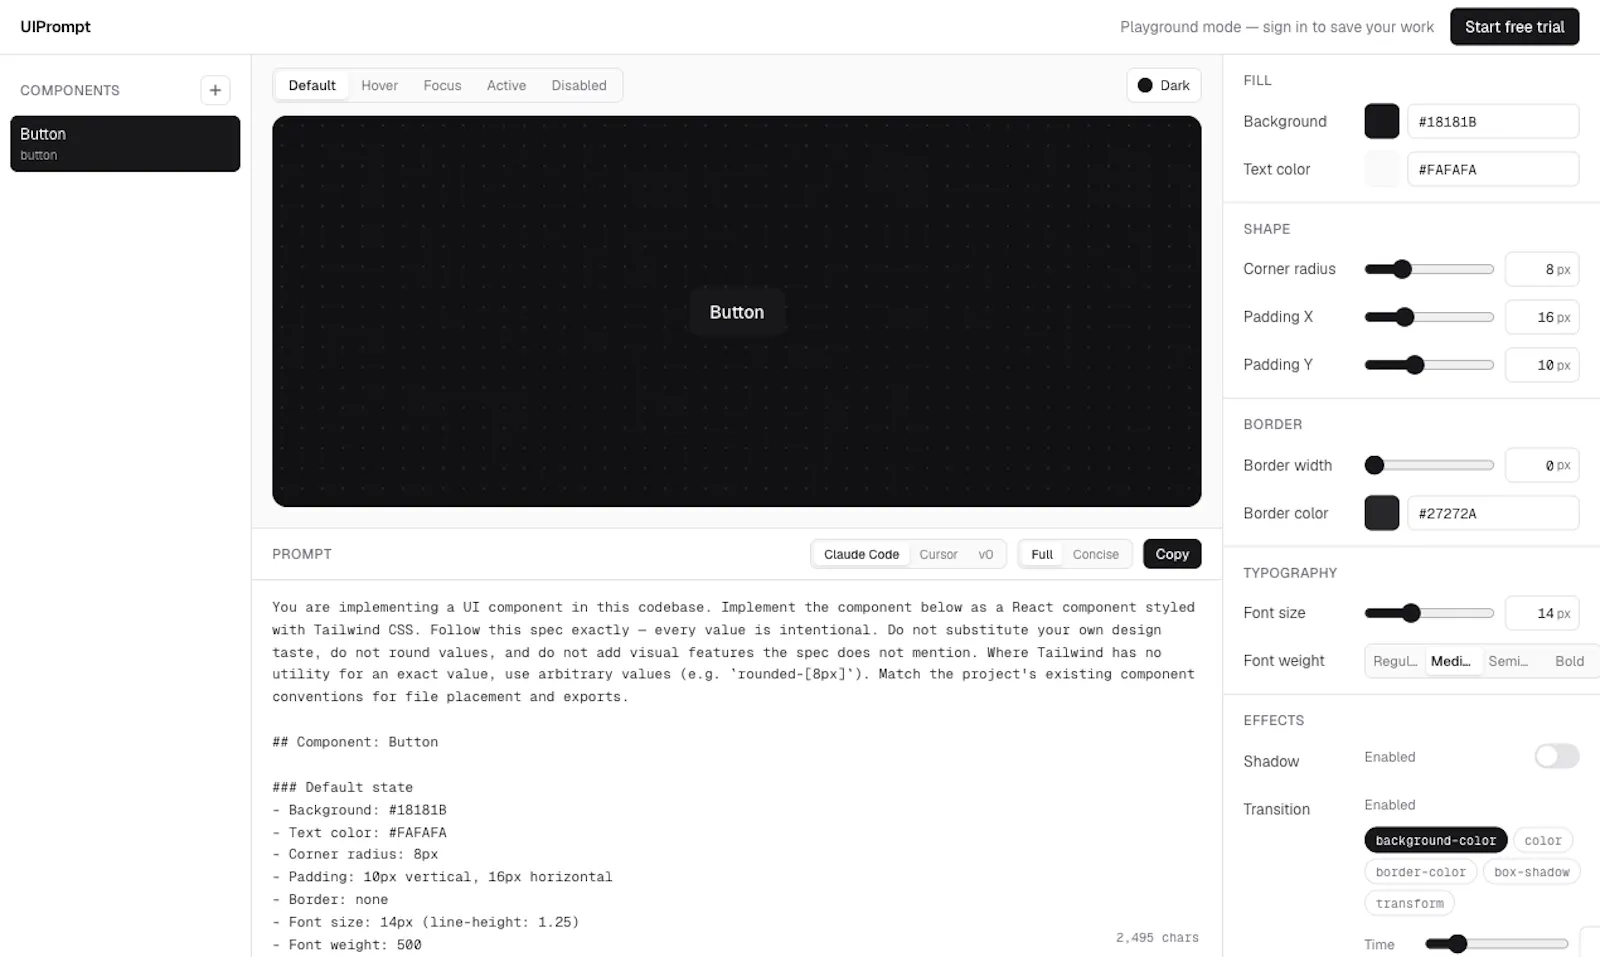The height and width of the screenshot is (957, 1600).
Task: Enable the Shadow toggle switch
Action: (x=1557, y=756)
